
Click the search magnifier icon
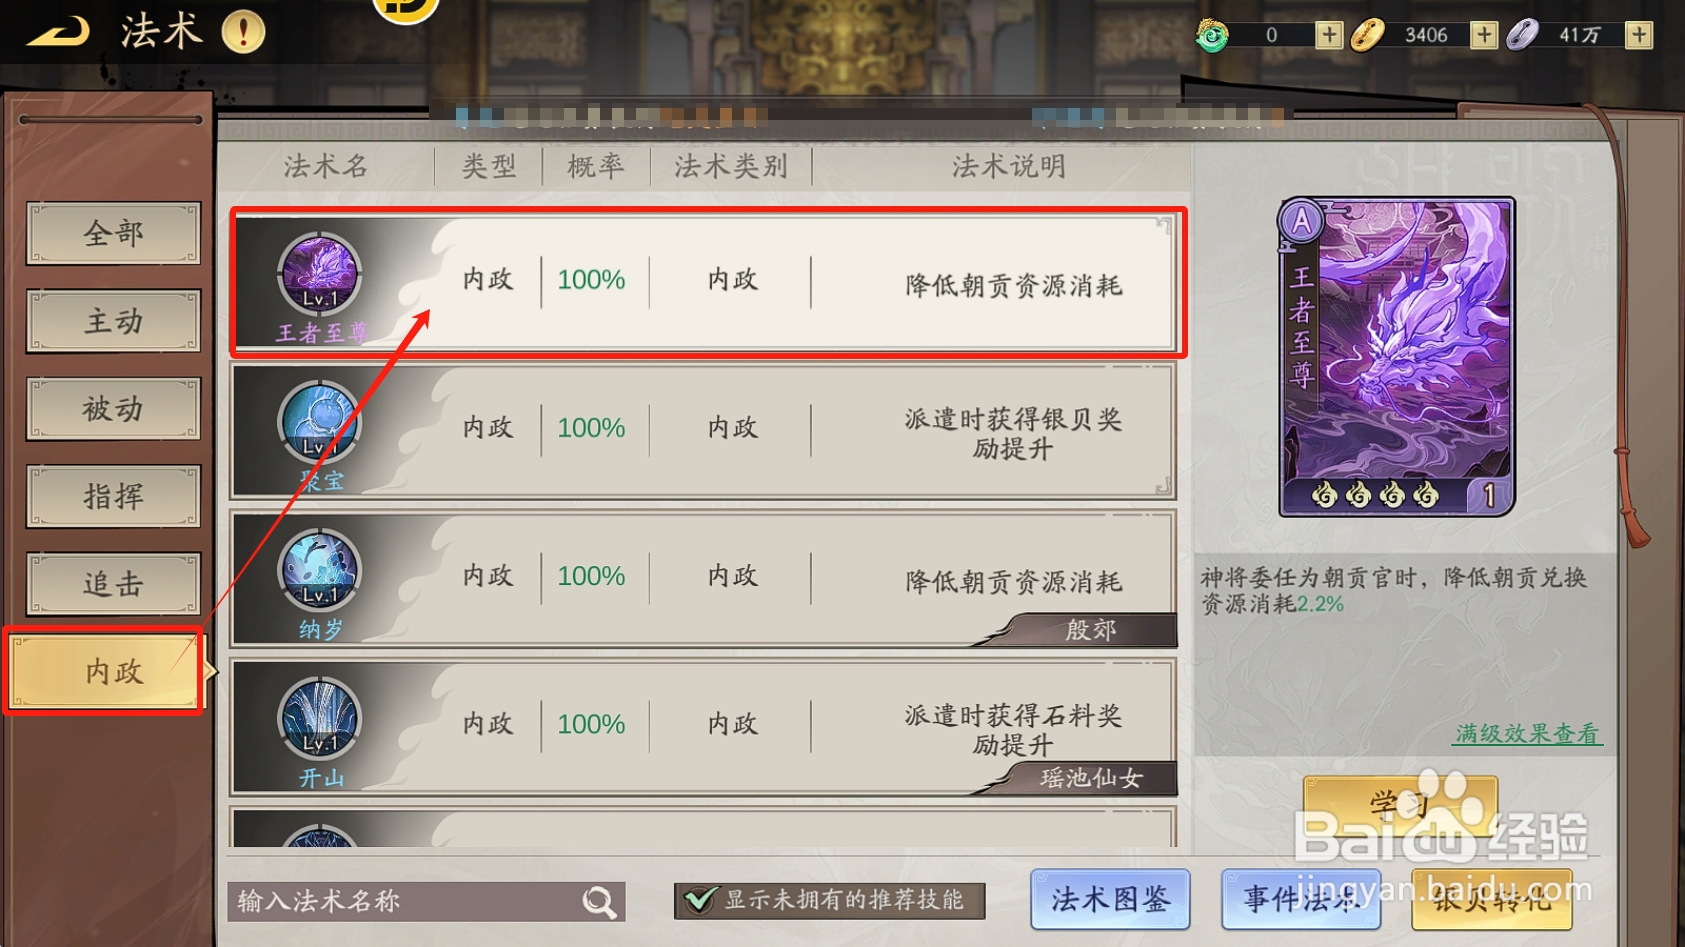[599, 902]
